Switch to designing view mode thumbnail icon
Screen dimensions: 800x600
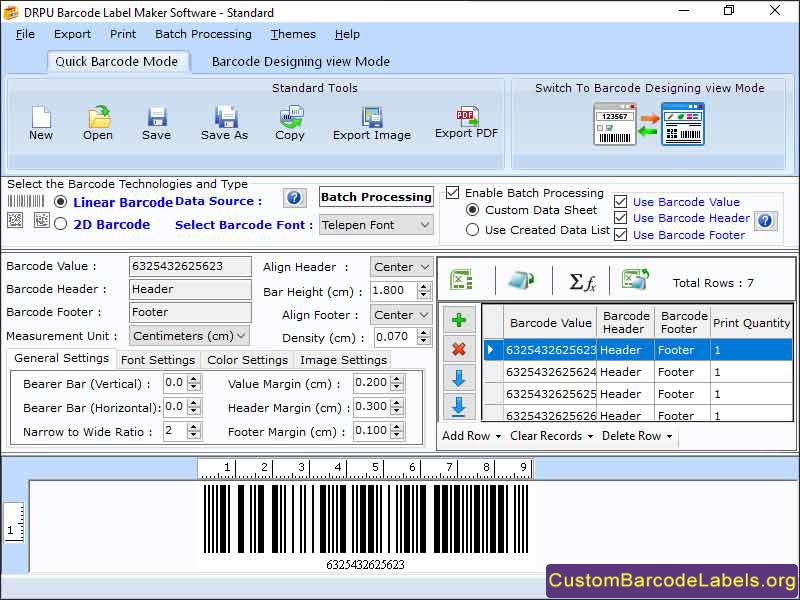(683, 124)
